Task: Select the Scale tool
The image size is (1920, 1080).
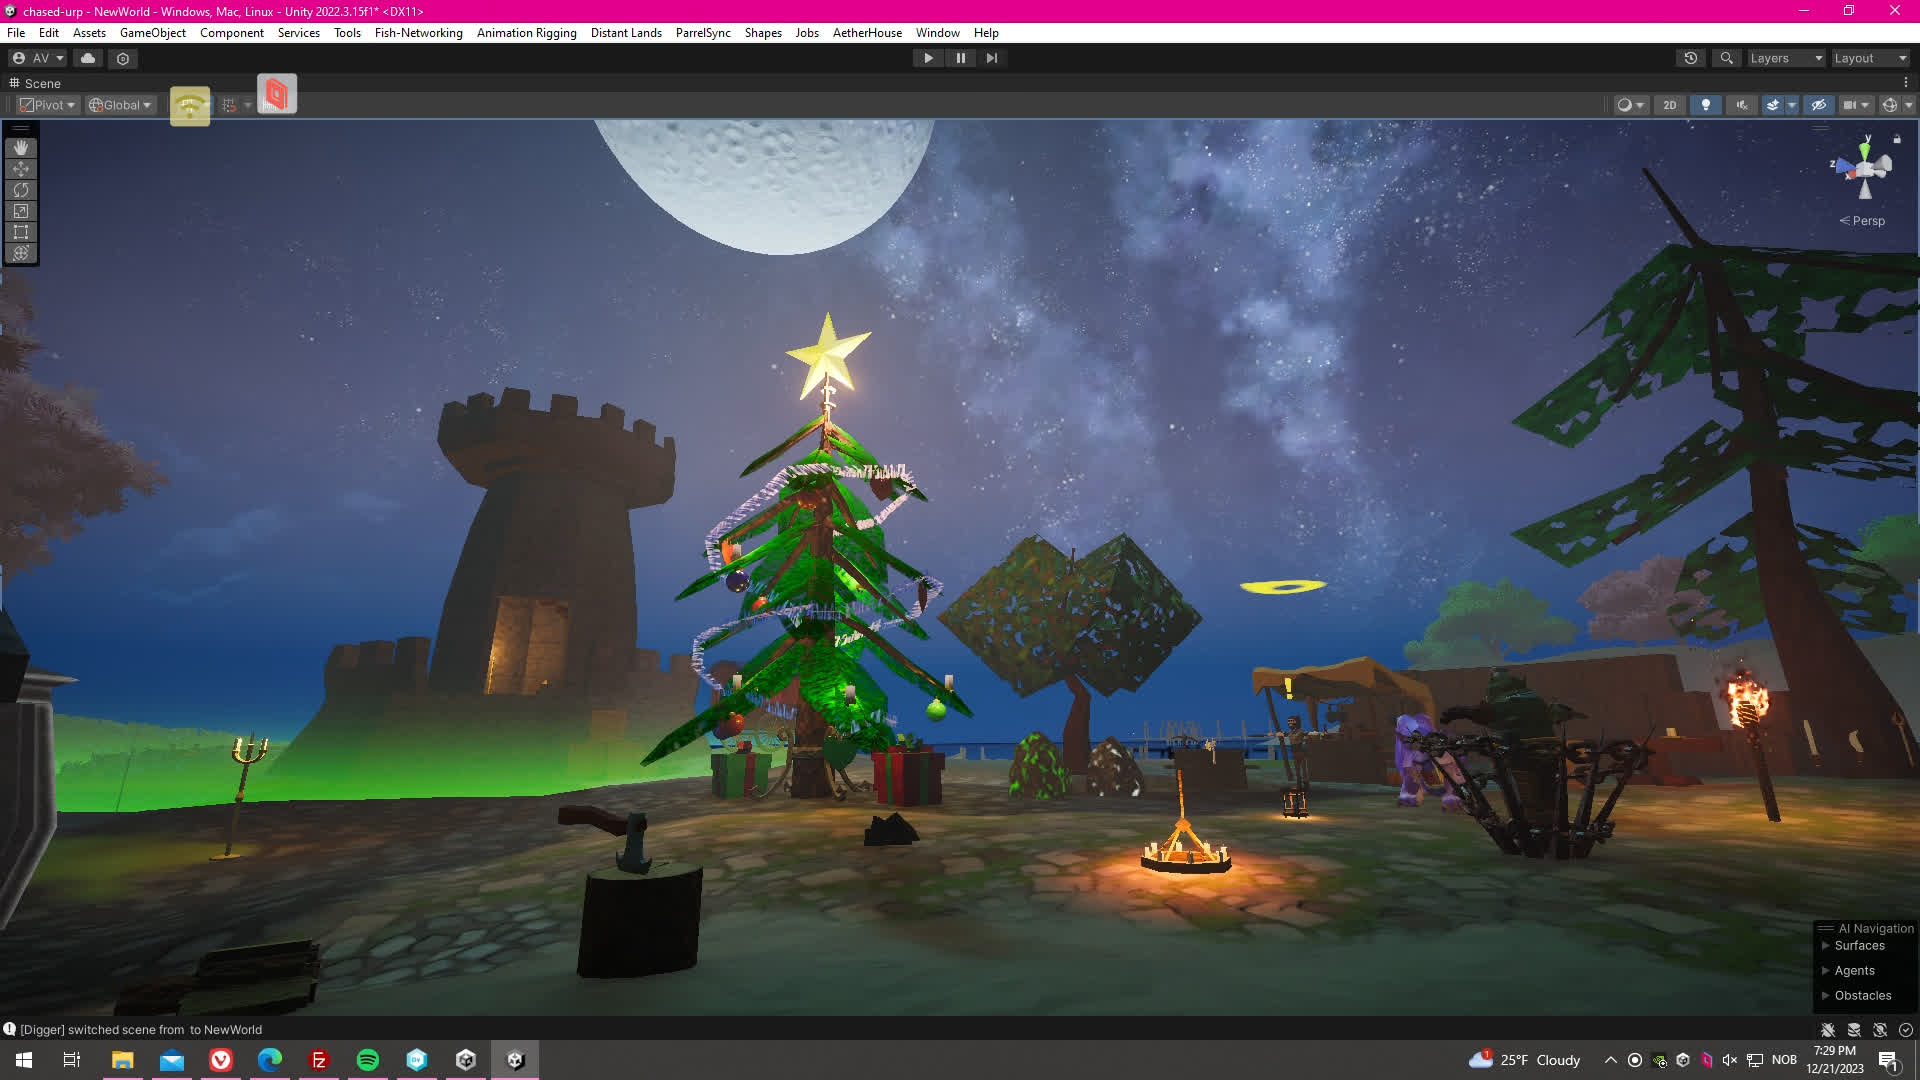Action: tap(21, 211)
